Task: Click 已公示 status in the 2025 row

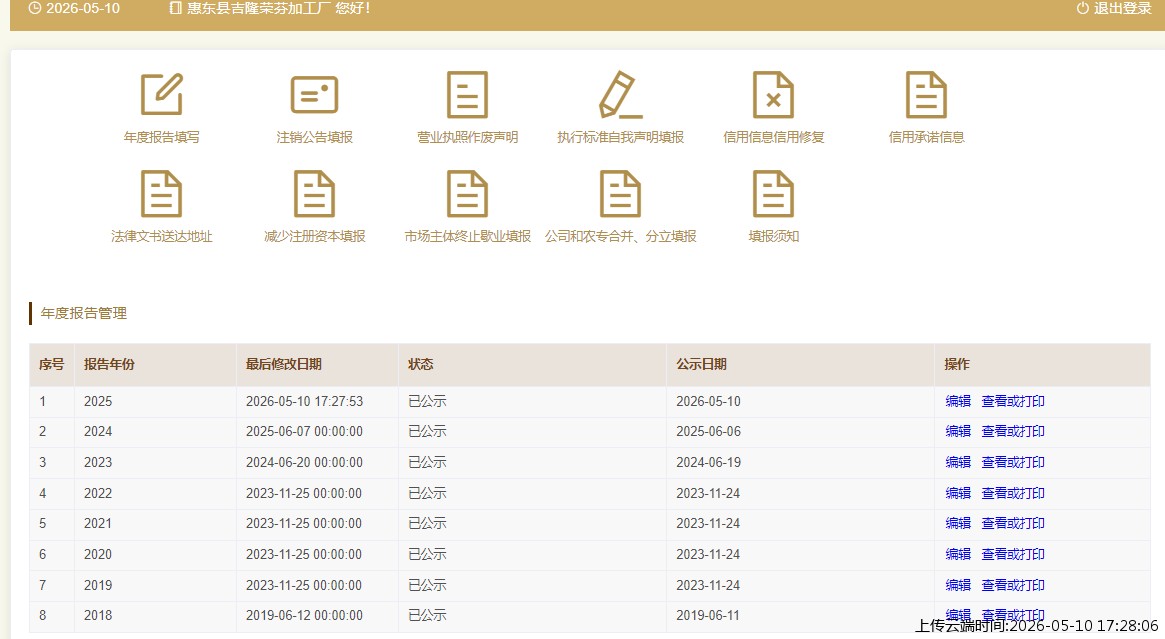Action: [427, 401]
